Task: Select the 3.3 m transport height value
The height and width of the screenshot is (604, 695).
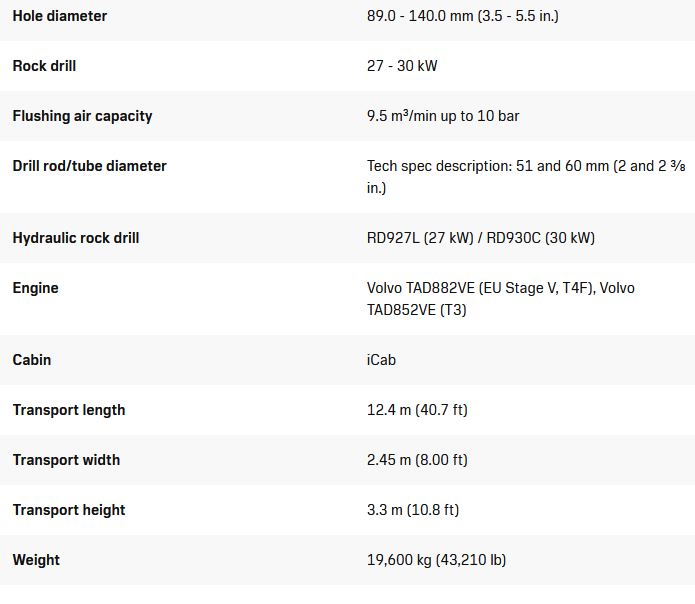Action: click(413, 510)
